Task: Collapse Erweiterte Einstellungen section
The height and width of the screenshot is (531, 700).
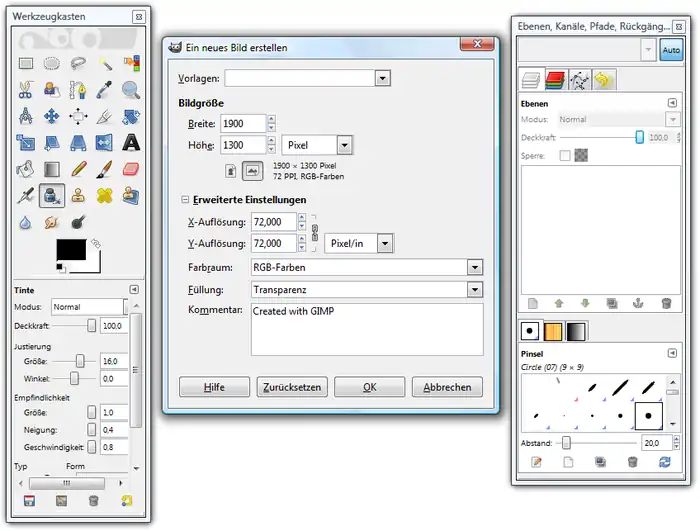Action: [185, 200]
